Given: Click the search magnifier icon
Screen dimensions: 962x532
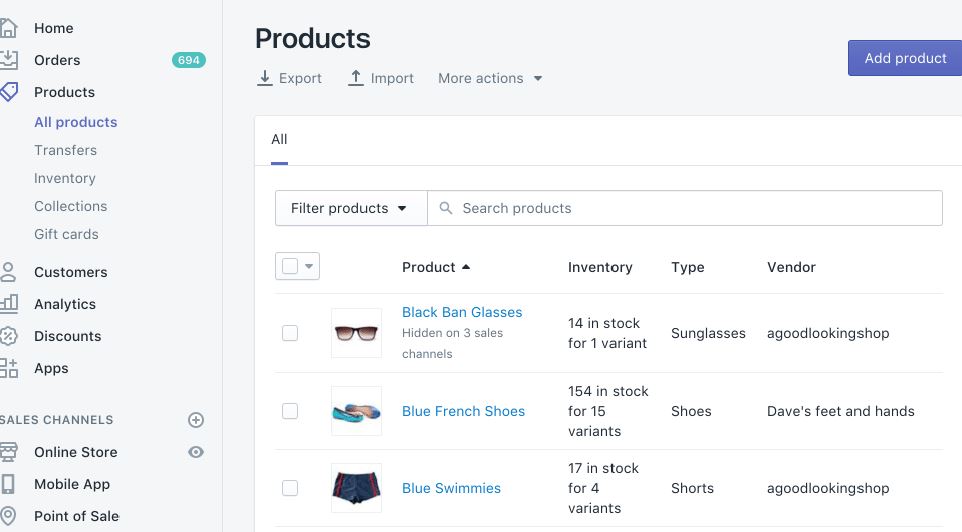Looking at the screenshot, I should 446,208.
